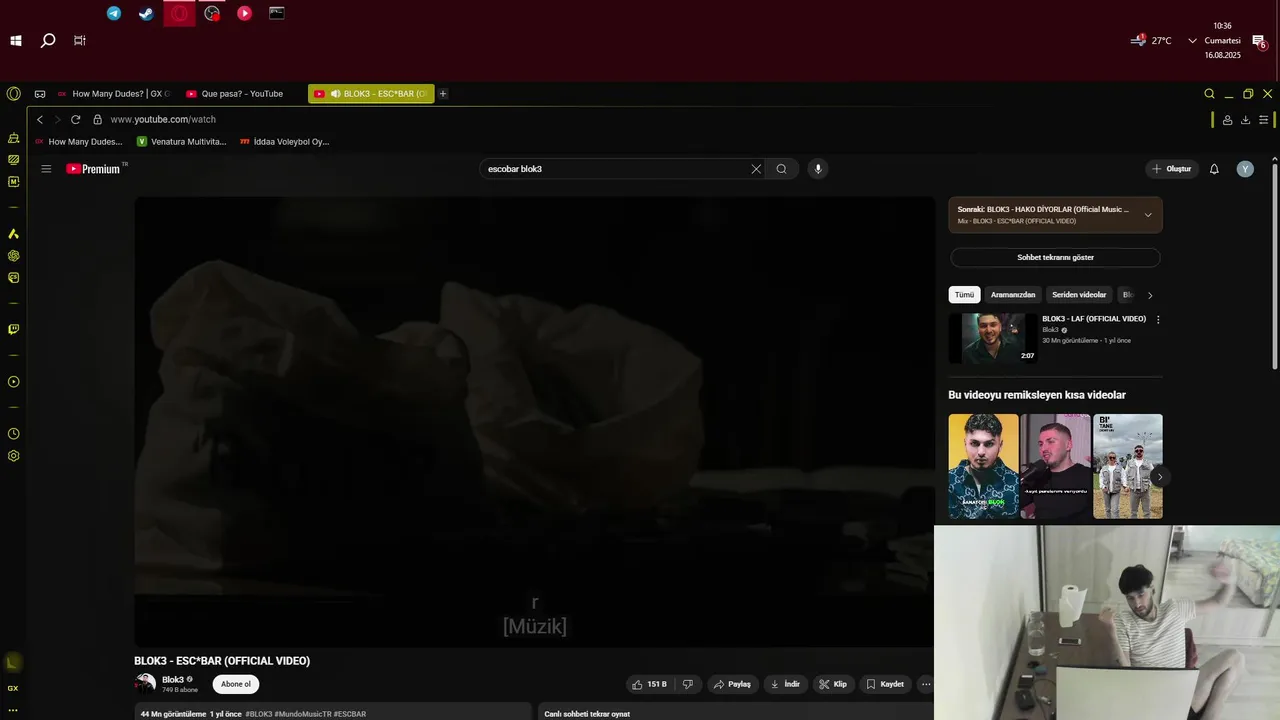Open the Opera GX main menu logo
1280x720 pixels.
(13, 94)
